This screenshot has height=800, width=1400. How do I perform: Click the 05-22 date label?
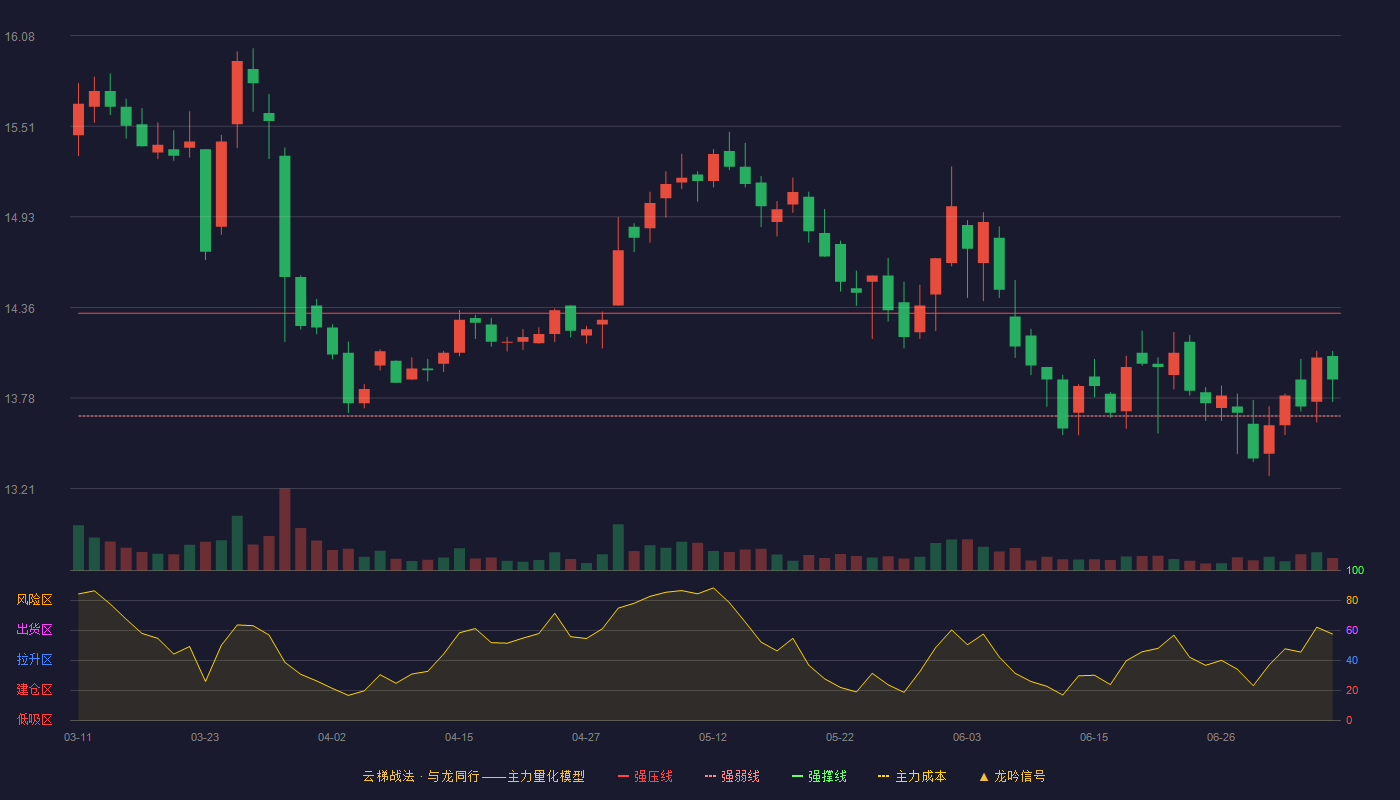tap(840, 737)
